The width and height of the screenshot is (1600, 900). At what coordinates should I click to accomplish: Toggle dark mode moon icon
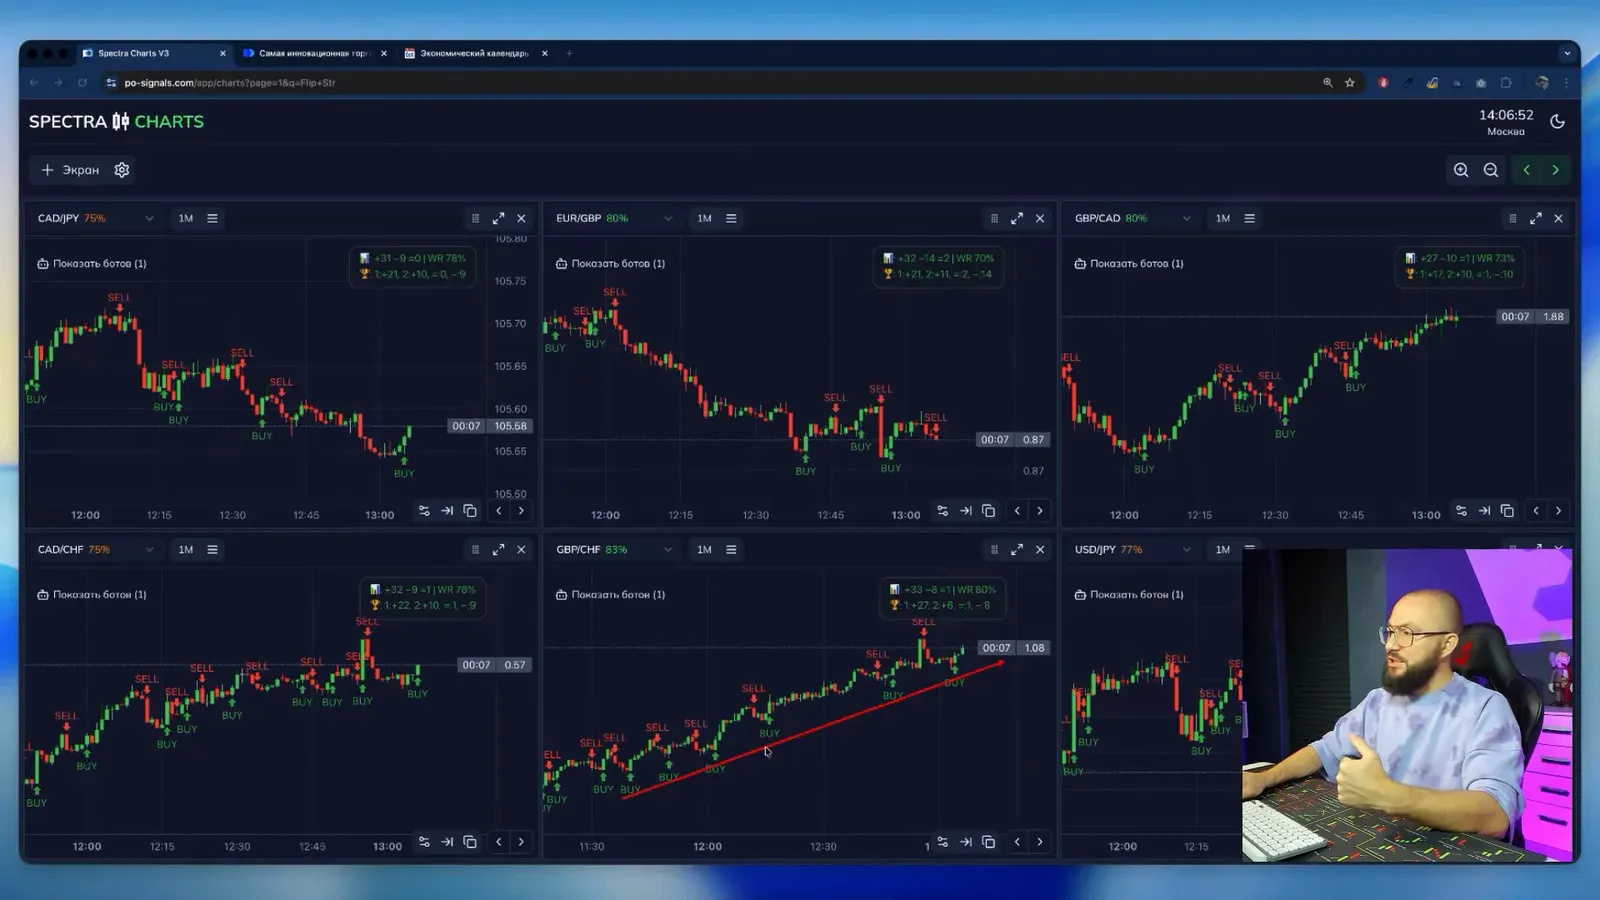[1557, 122]
